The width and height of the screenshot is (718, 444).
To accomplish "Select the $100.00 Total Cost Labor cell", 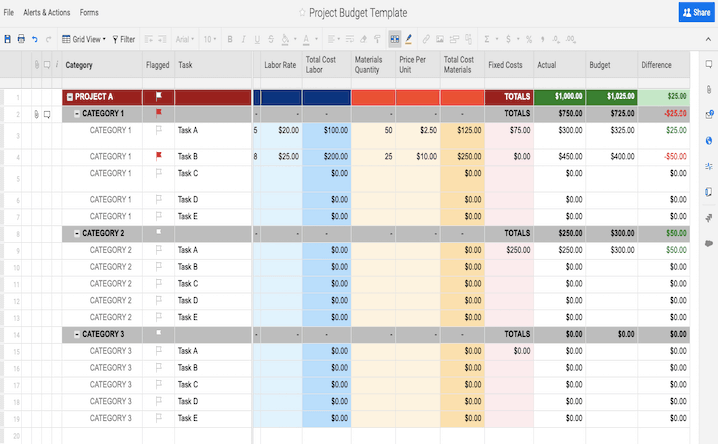I will (x=326, y=130).
